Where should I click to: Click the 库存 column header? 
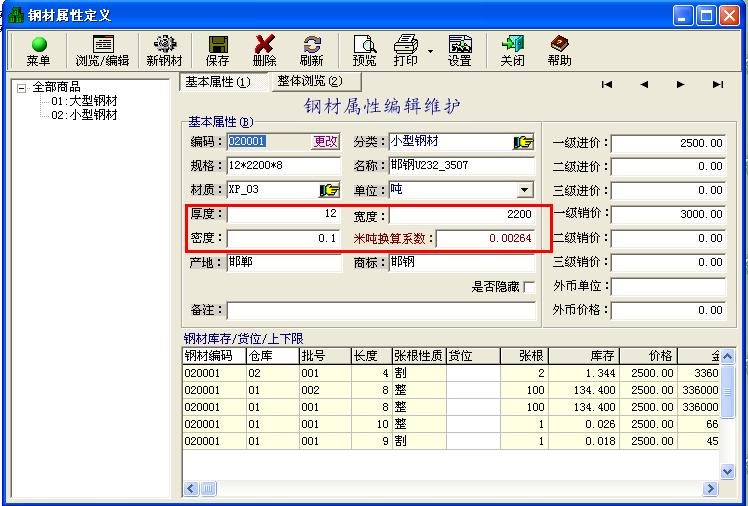584,356
